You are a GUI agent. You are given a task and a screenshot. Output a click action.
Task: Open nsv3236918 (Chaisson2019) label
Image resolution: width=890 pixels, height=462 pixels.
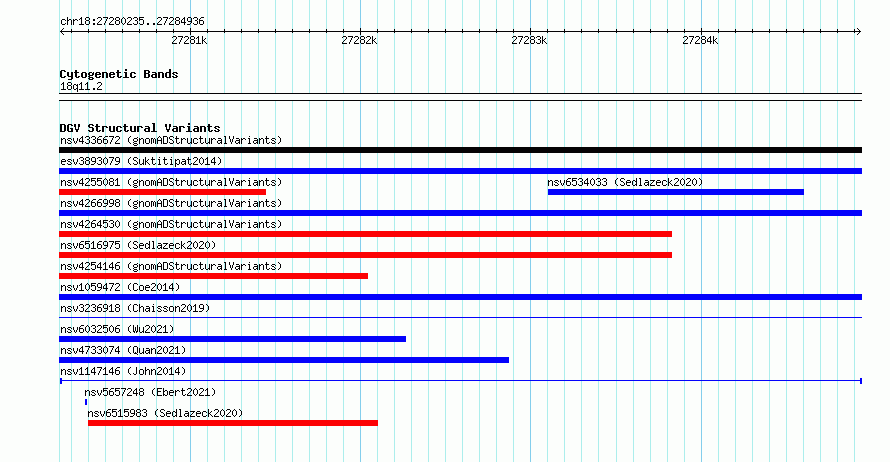point(135,308)
